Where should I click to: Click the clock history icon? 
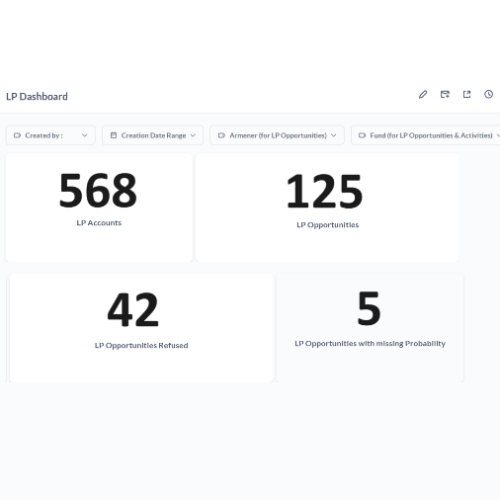point(488,94)
